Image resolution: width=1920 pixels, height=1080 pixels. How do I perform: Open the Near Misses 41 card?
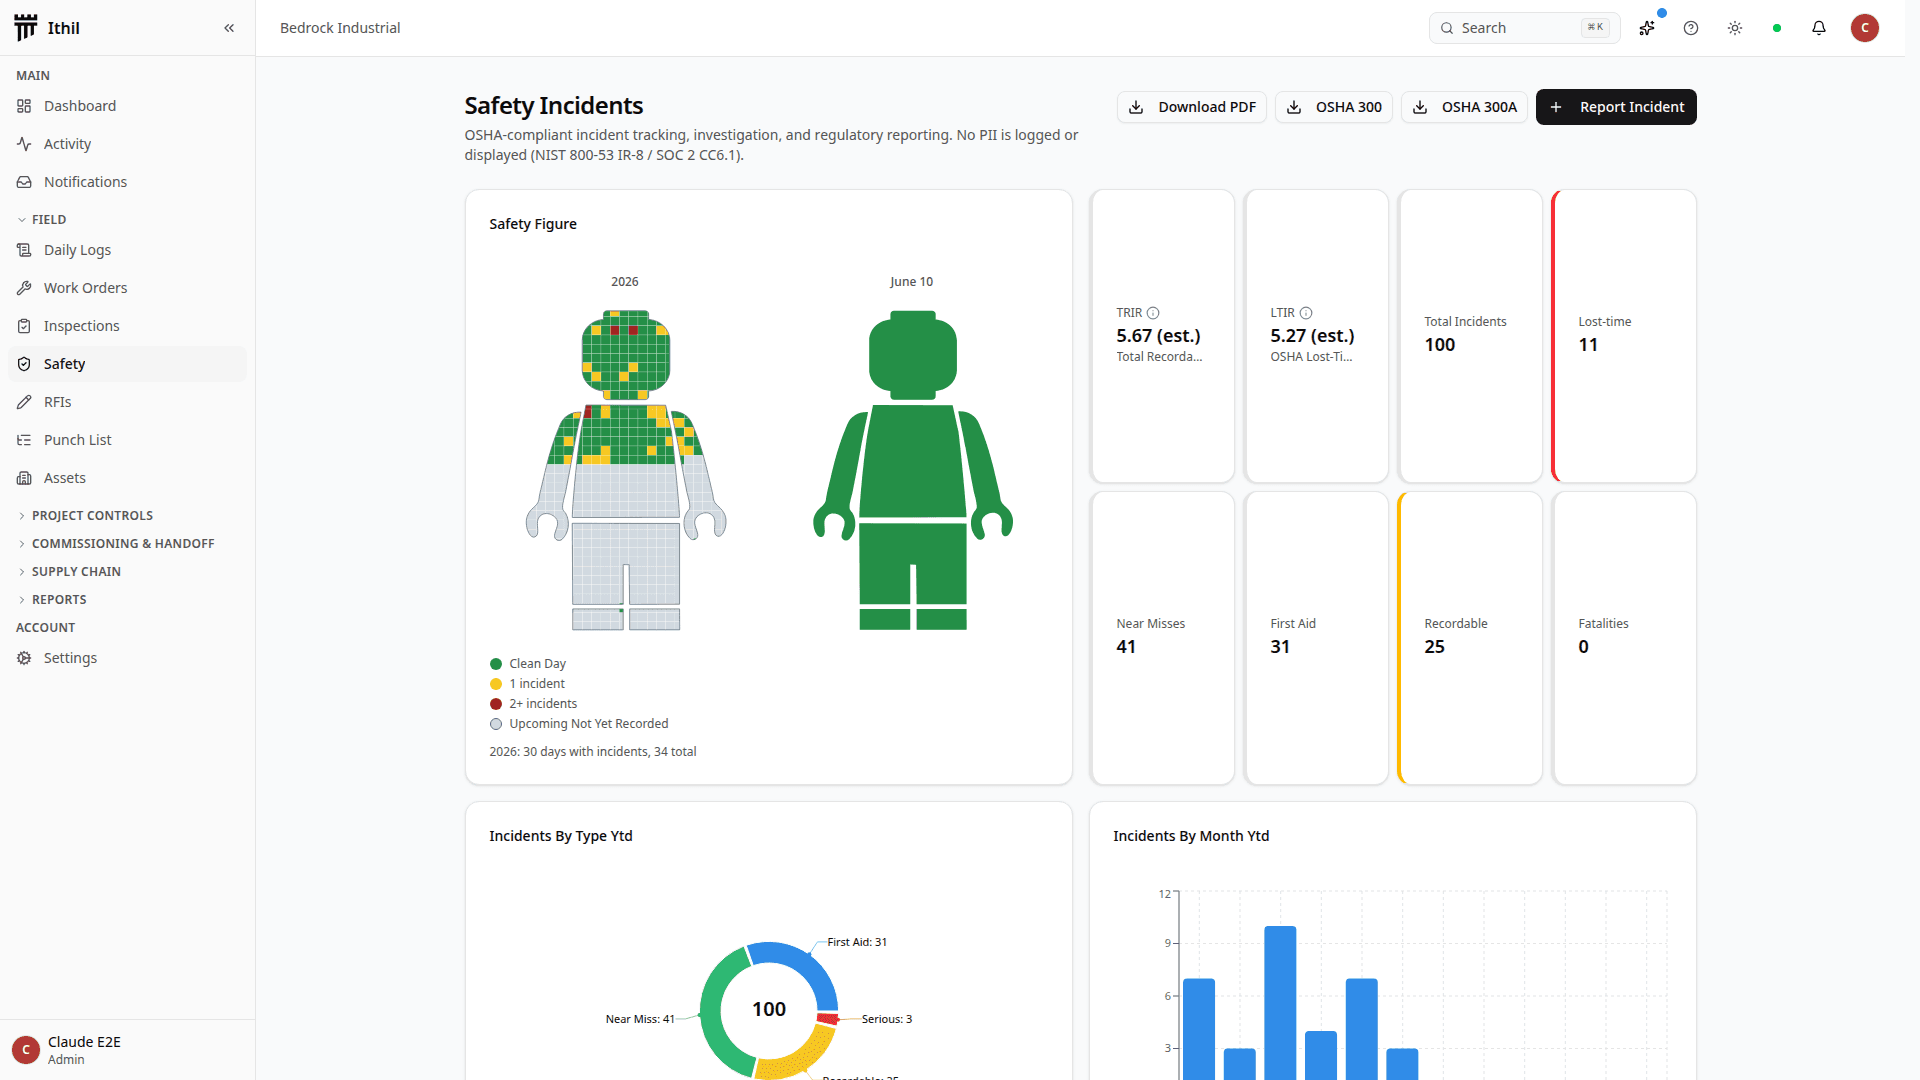point(1163,638)
